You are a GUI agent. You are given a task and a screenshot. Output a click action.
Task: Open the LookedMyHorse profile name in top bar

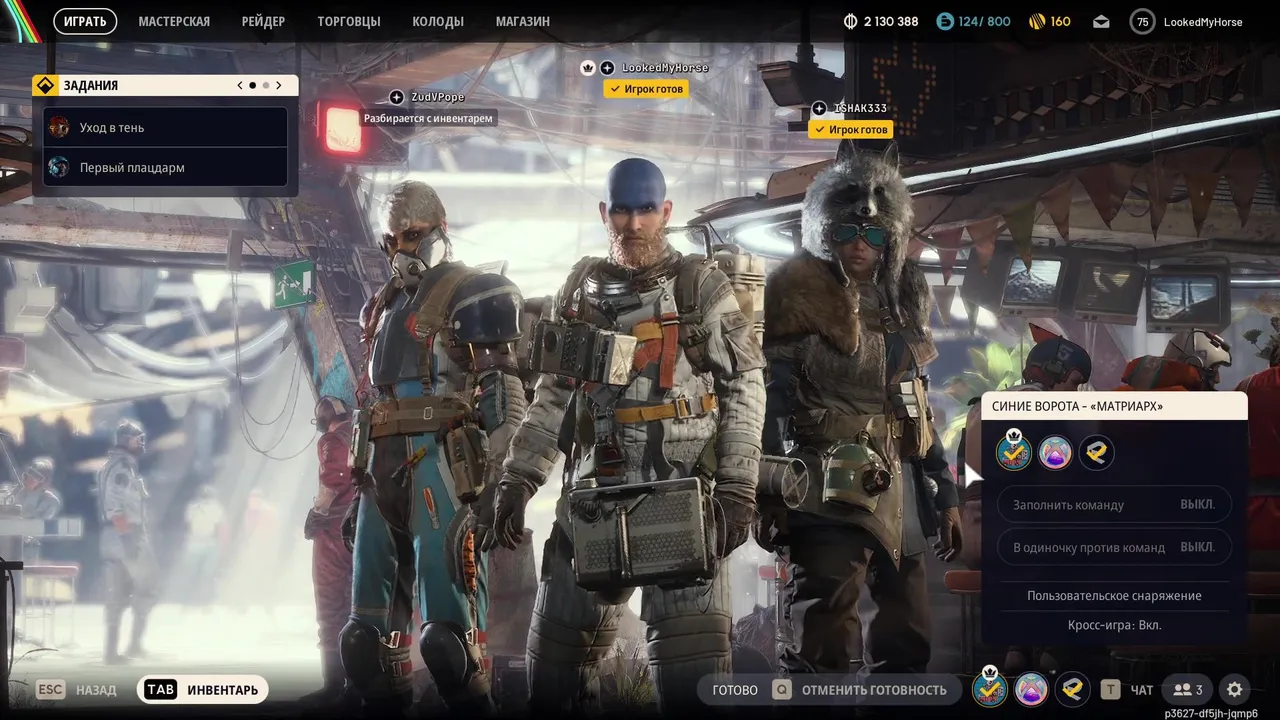coord(1203,21)
